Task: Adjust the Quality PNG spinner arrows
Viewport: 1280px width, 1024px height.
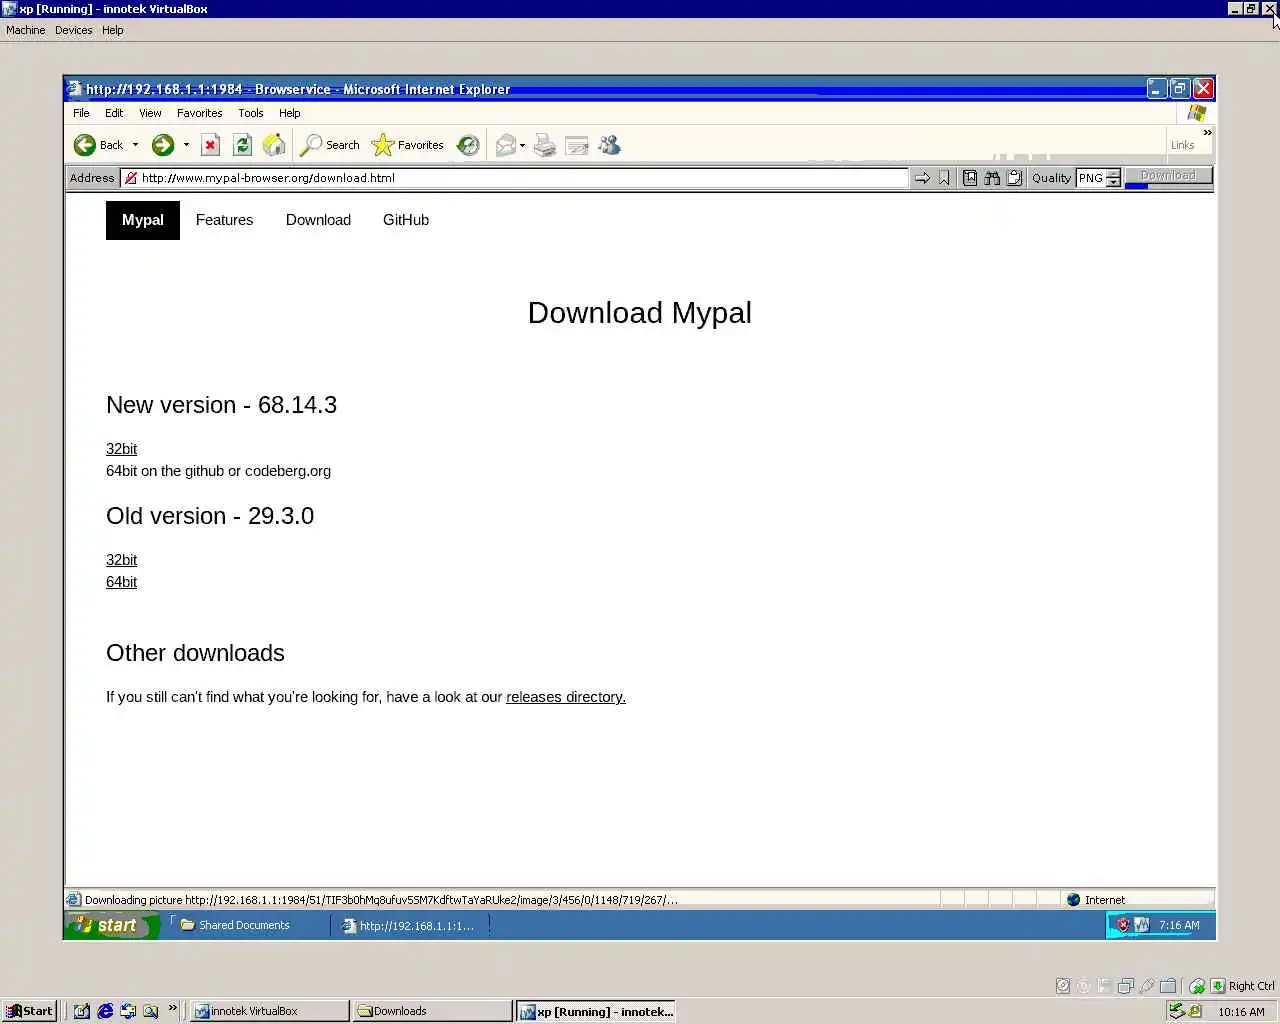Action: click(1113, 178)
